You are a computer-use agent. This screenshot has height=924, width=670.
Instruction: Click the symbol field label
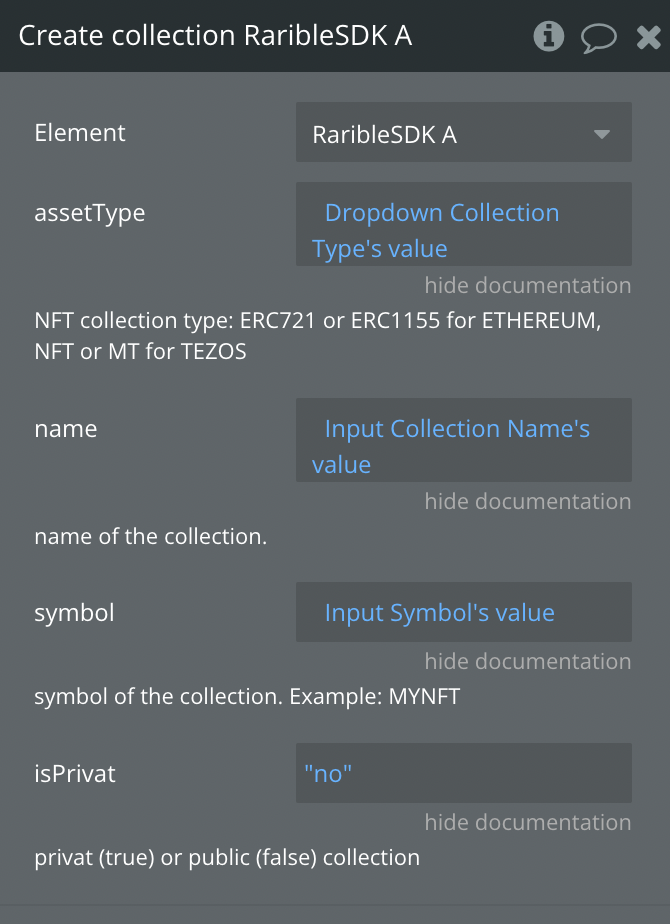point(74,613)
